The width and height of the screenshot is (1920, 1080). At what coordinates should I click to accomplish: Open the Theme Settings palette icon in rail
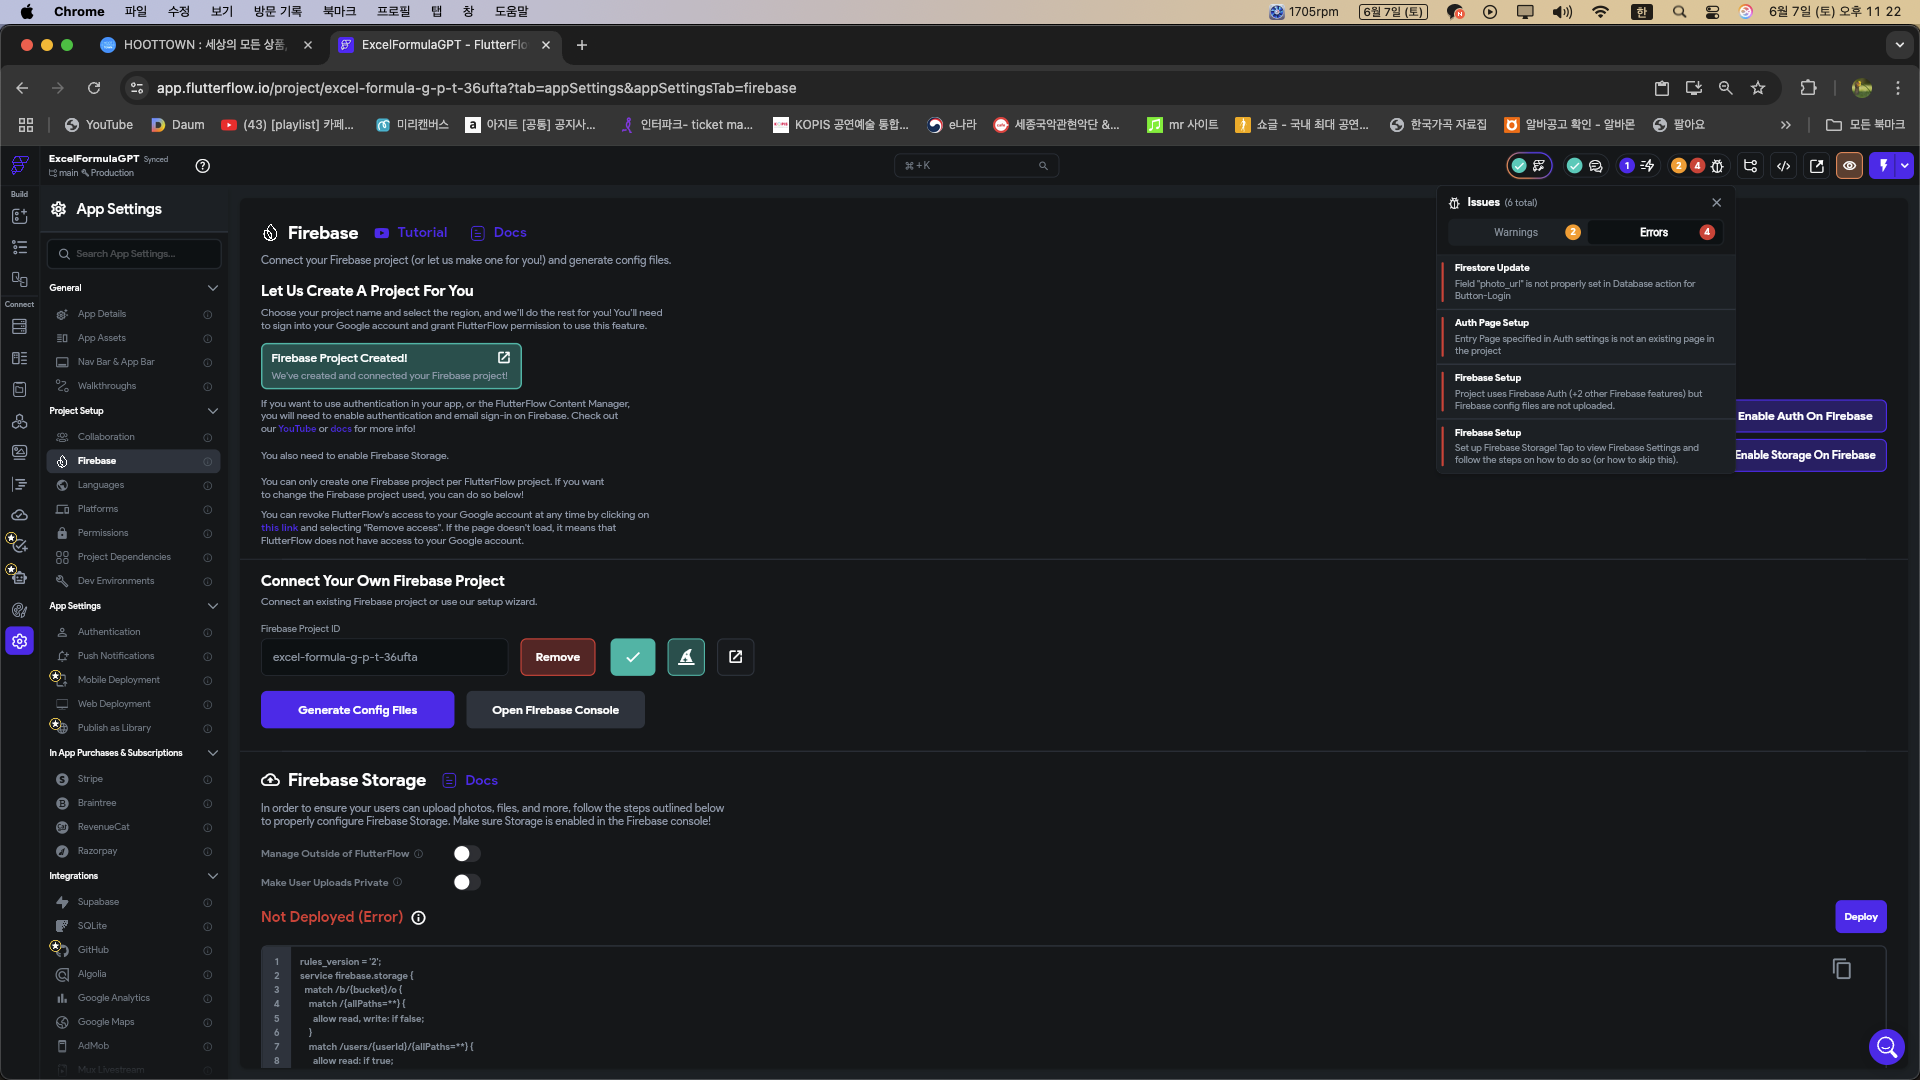pyautogui.click(x=19, y=610)
